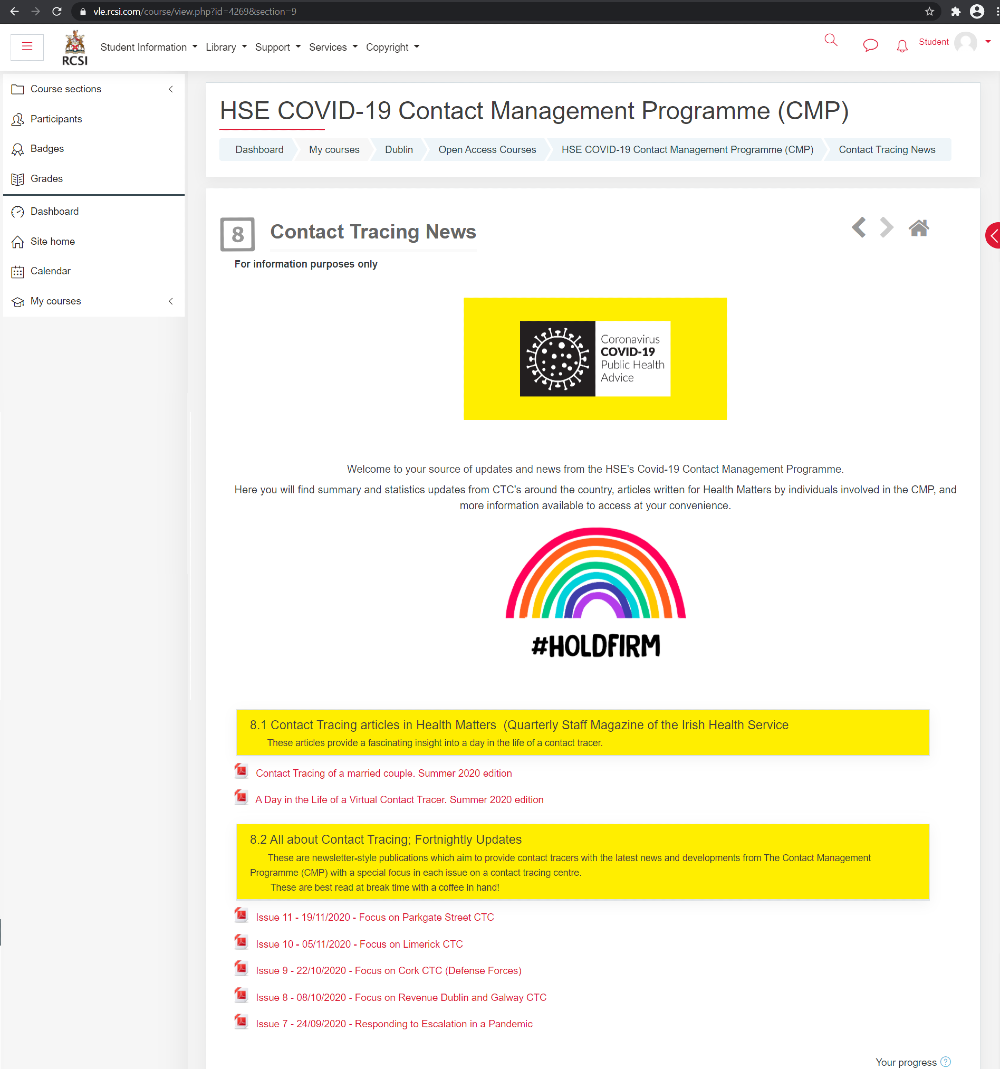Click the PDF icon for Virtual Contact Tracer article
Image resolution: width=1000 pixels, height=1069 pixels.
tap(241, 797)
